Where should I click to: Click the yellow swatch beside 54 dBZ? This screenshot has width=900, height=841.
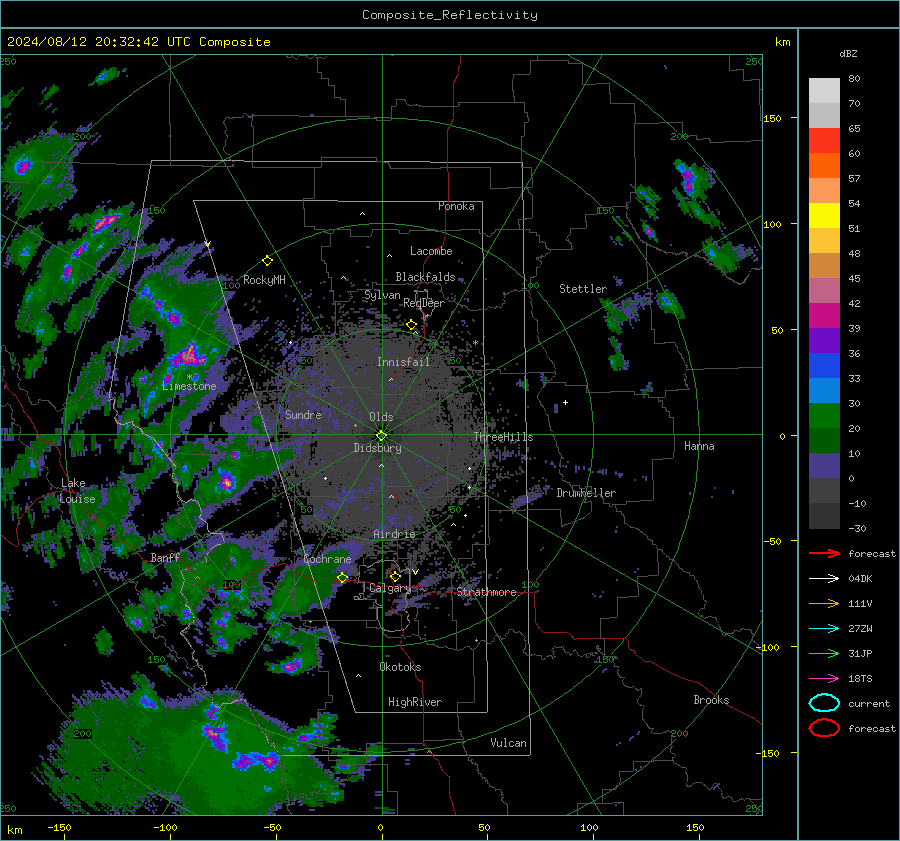tap(824, 215)
